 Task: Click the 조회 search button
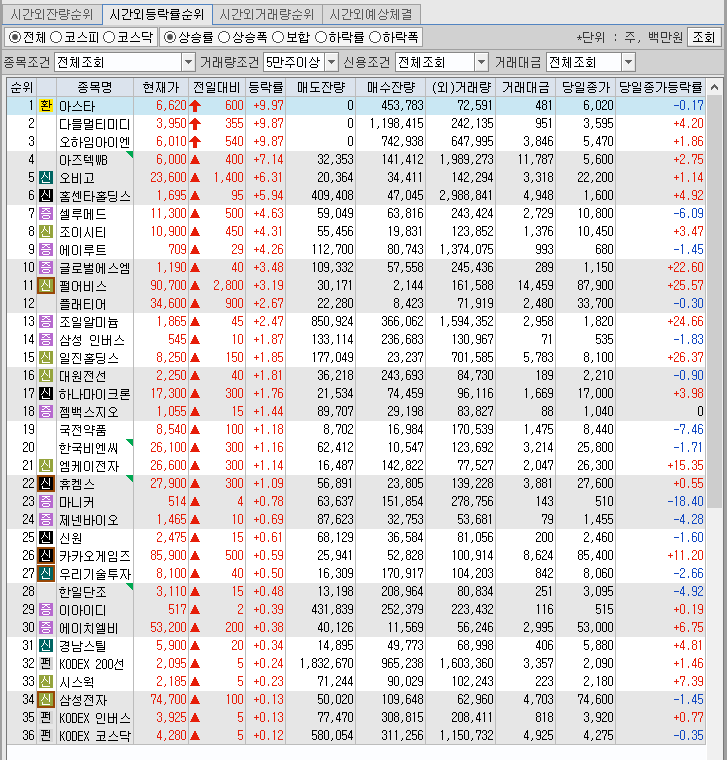(704, 37)
